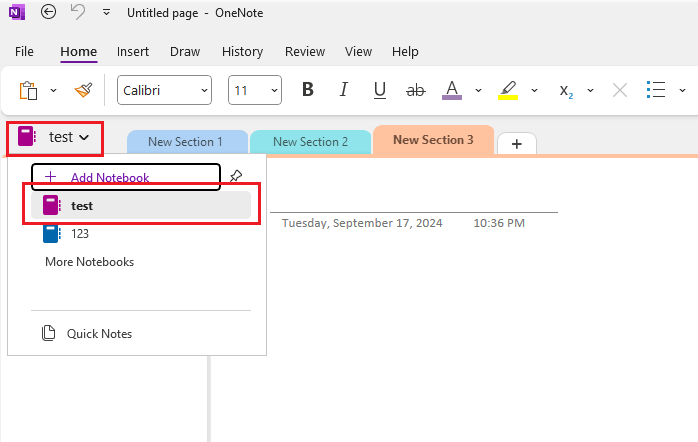Select the New Section 3 tab
698x442 pixels.
[433, 140]
